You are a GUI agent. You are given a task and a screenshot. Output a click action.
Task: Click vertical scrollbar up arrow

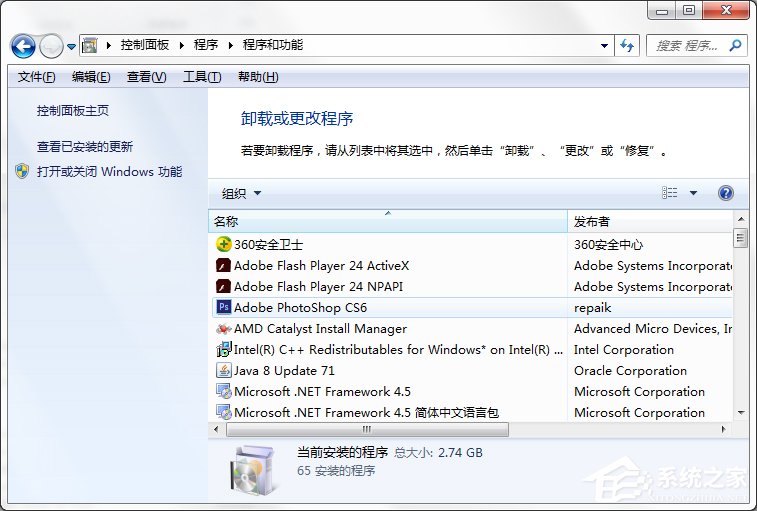pyautogui.click(x=741, y=219)
